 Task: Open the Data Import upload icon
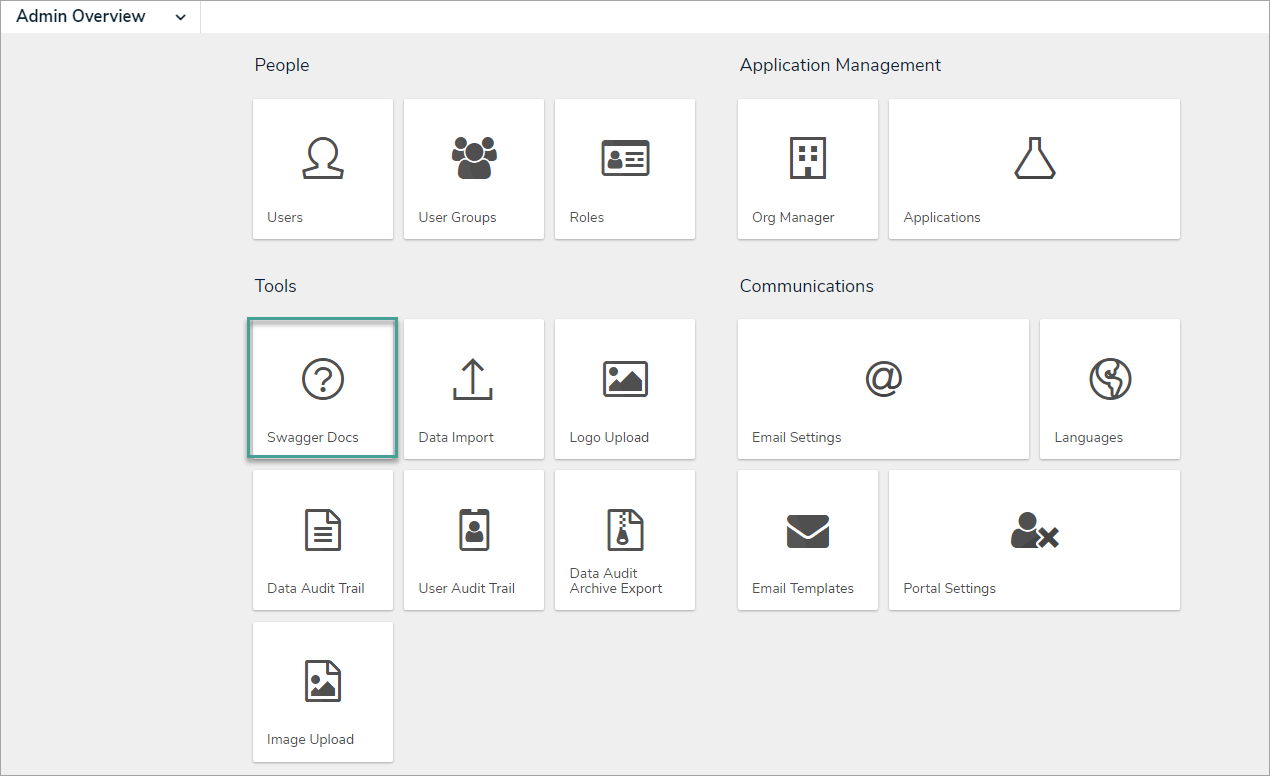473,379
